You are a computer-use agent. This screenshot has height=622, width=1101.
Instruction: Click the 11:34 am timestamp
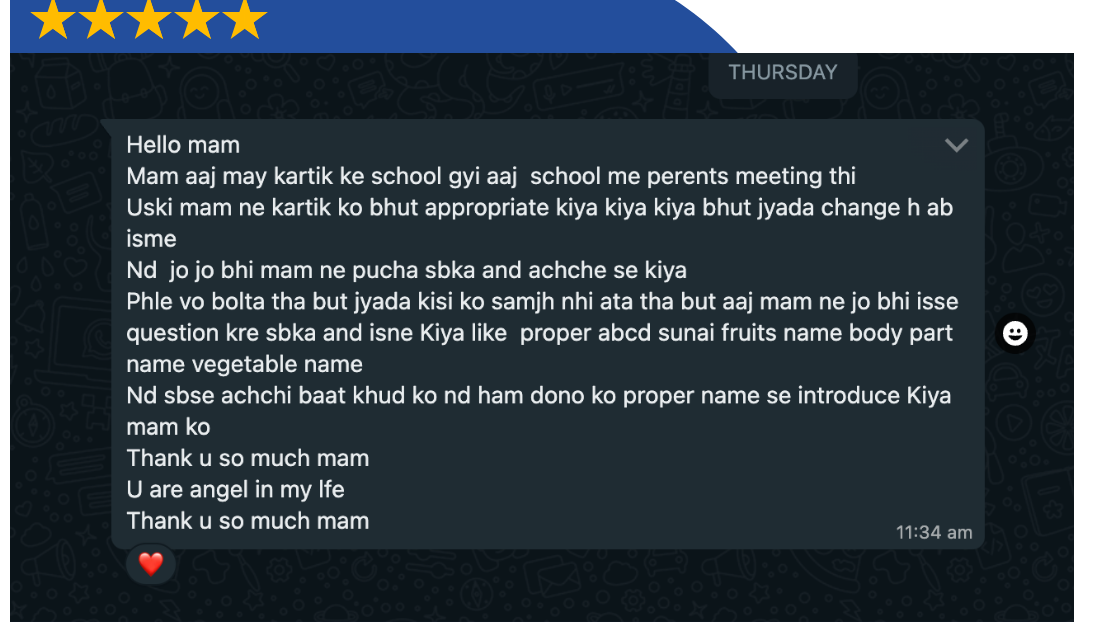933,532
